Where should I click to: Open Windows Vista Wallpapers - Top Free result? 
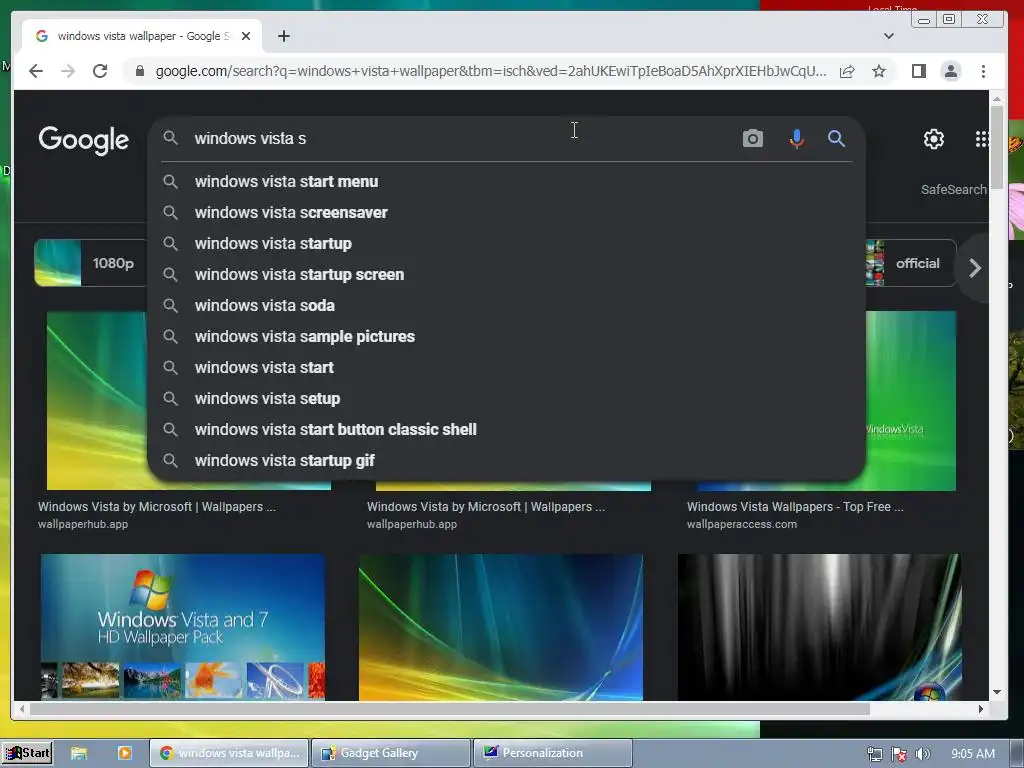pos(795,507)
